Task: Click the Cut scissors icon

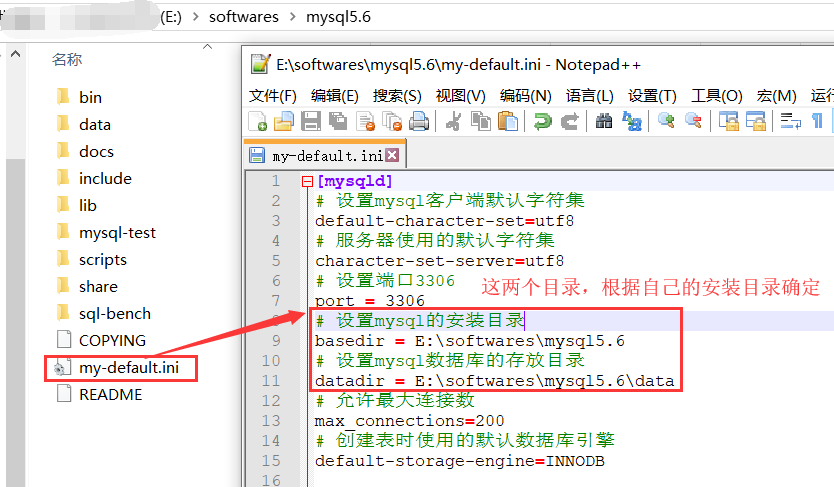Action: click(x=454, y=121)
